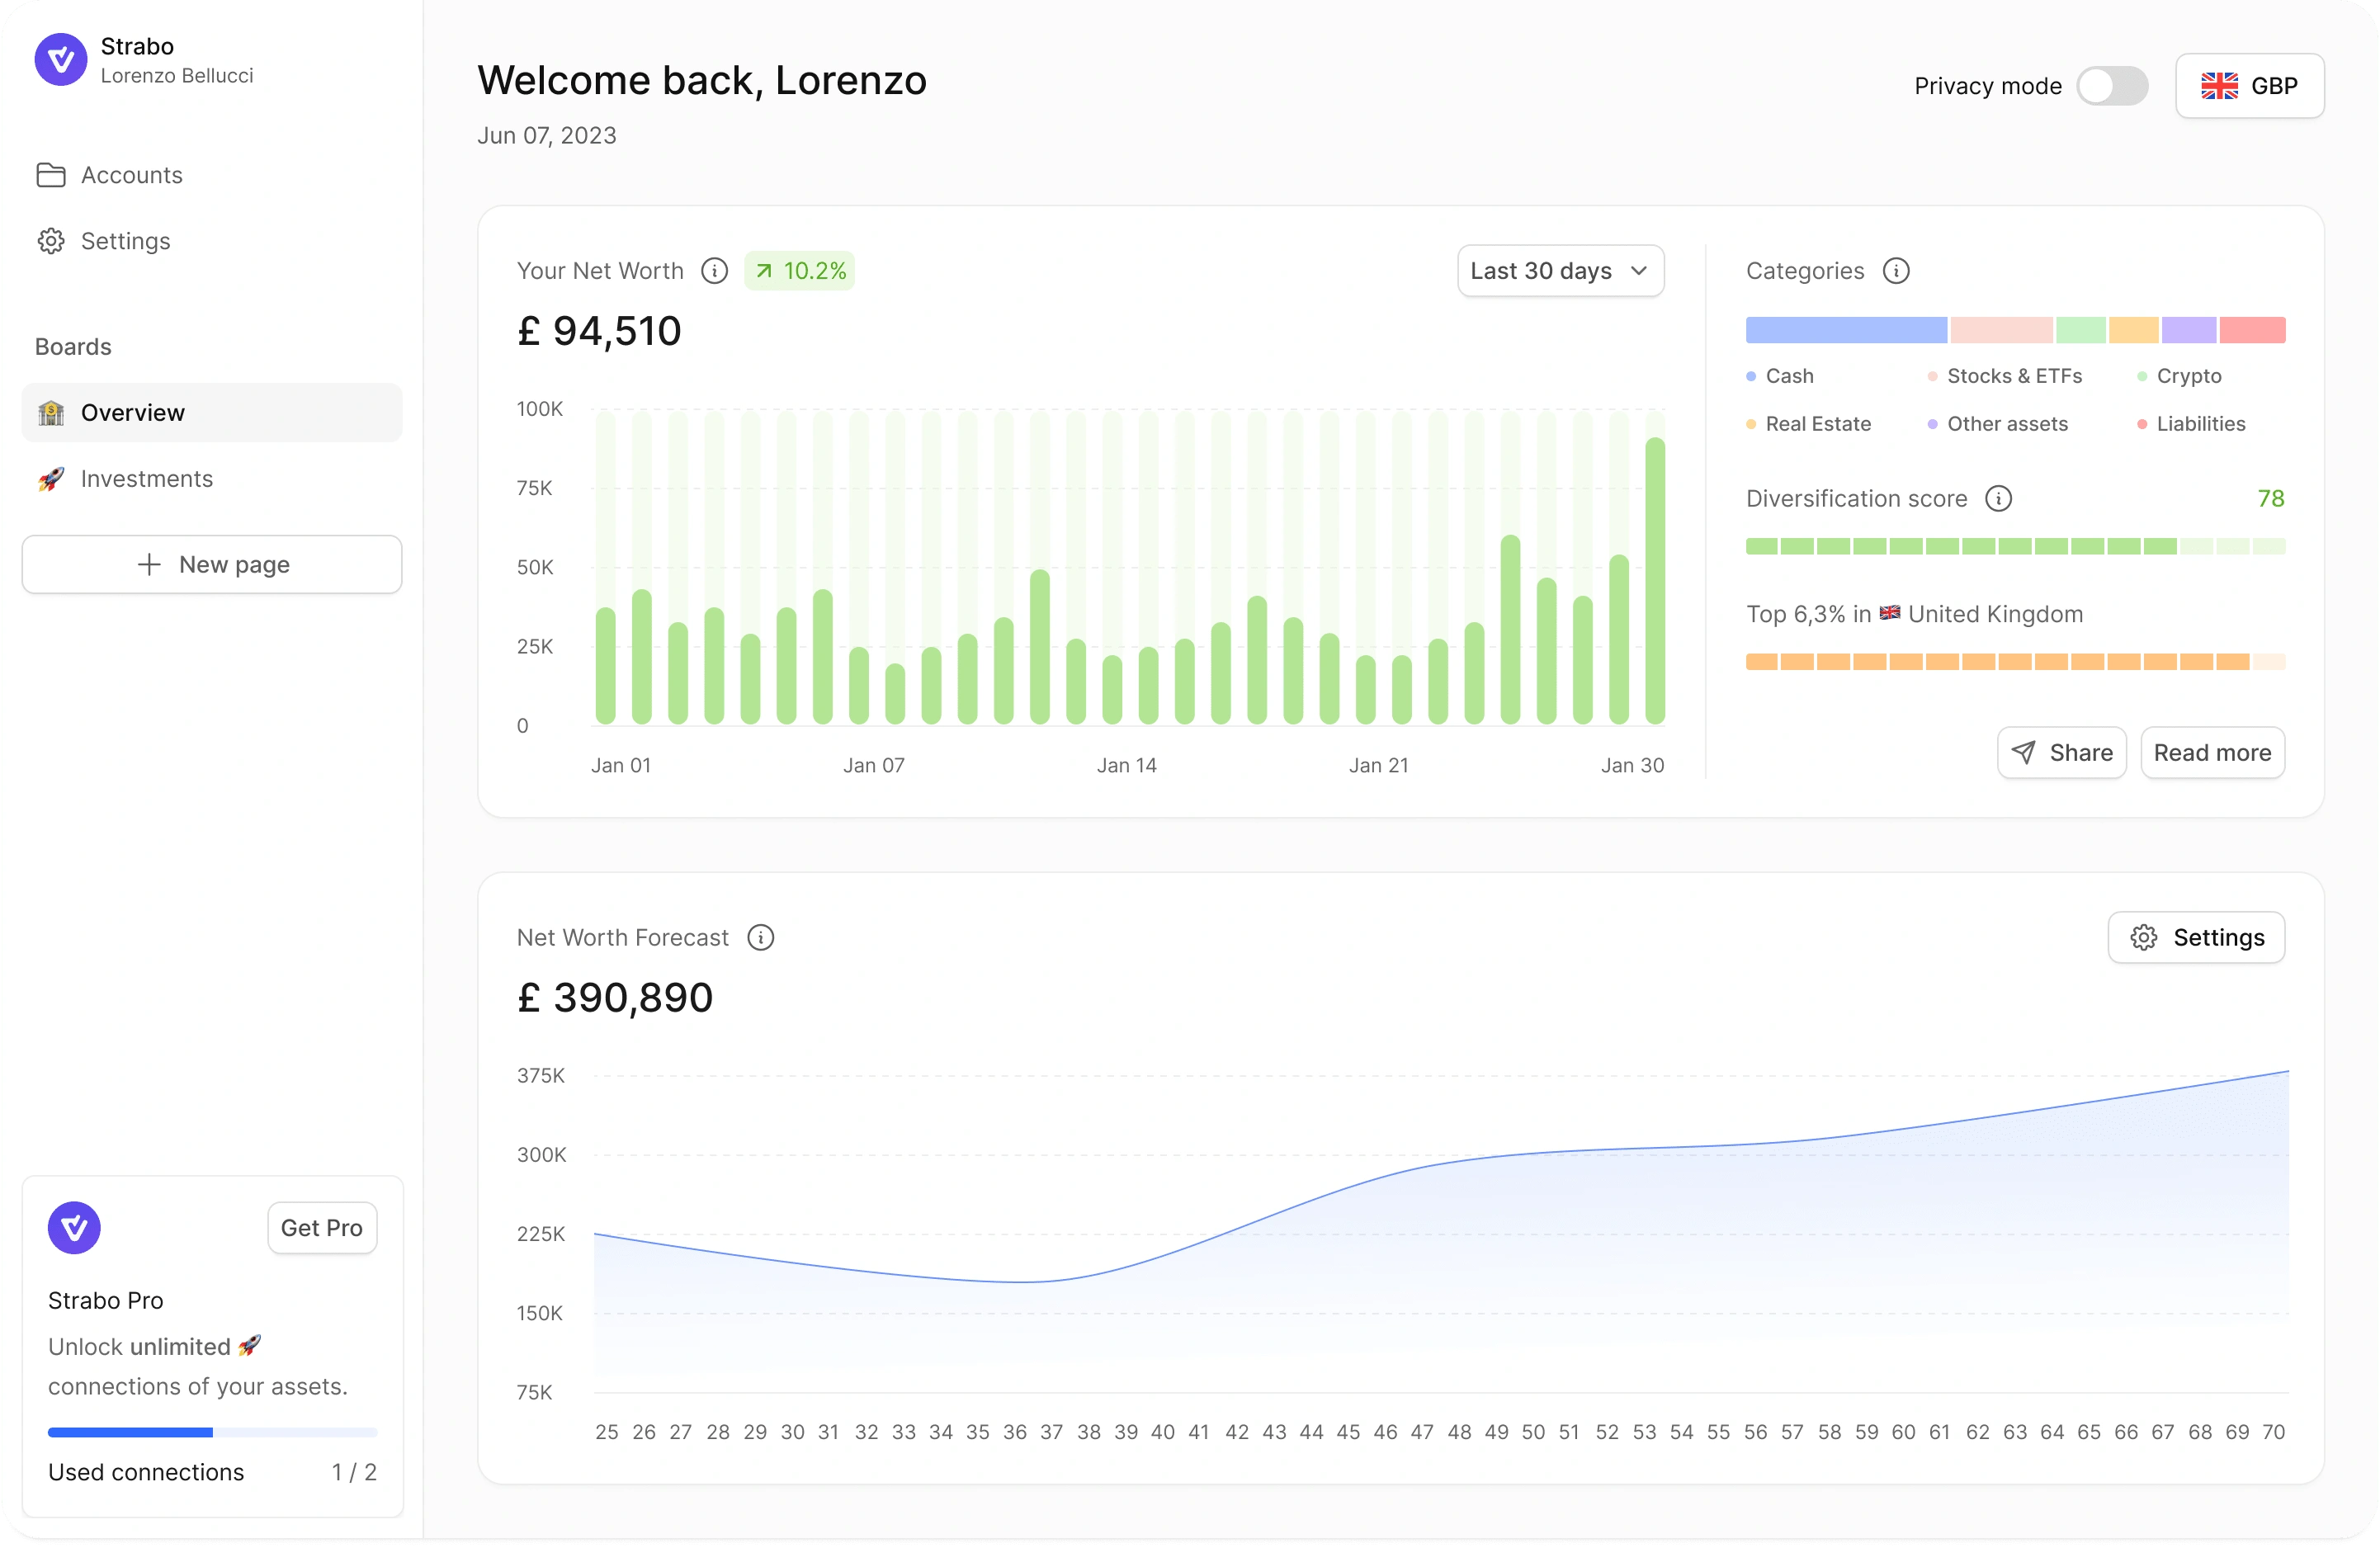Click the tallest Jan 30 net worth bar
Viewport: 2380px width, 1548px height.
click(1655, 580)
